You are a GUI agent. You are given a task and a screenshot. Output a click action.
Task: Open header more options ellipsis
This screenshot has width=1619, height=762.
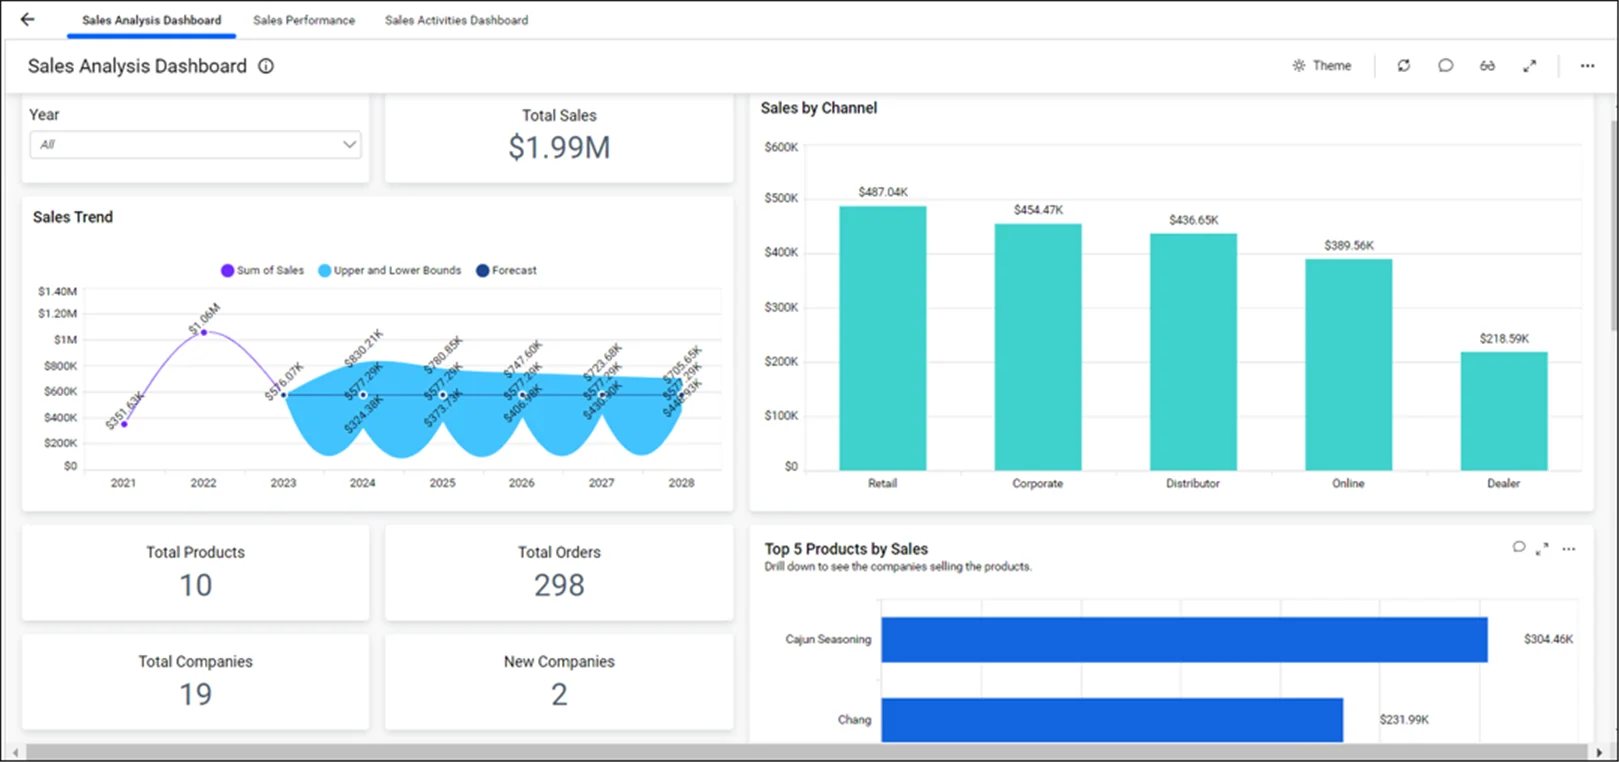1587,65
